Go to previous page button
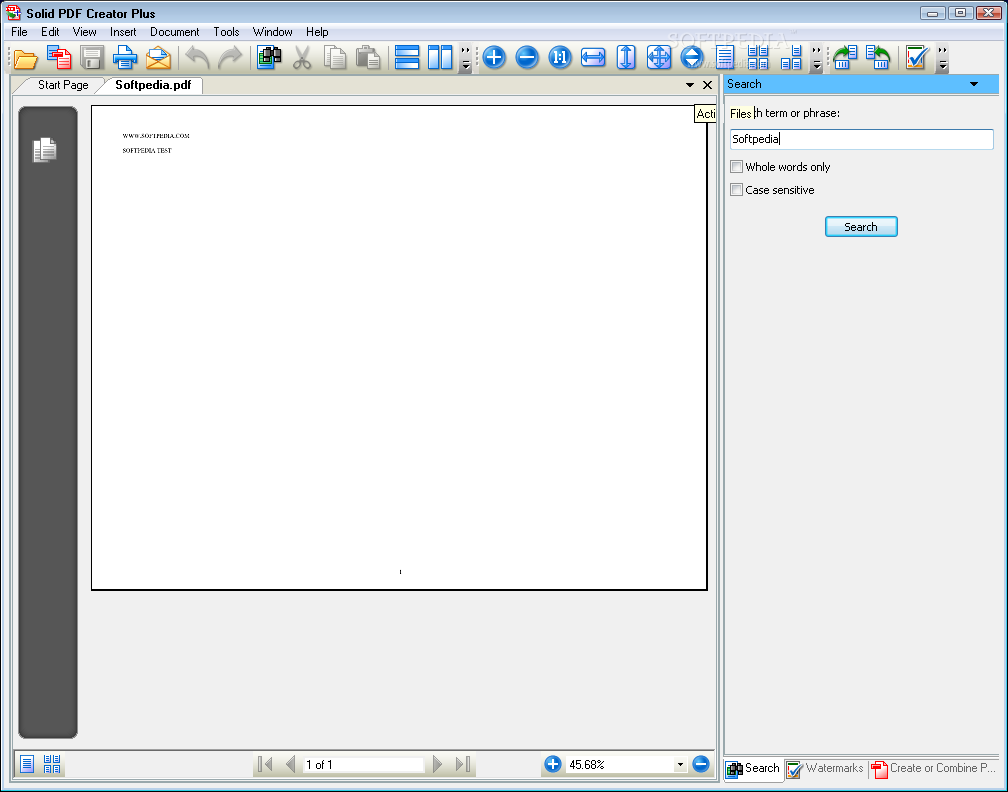Viewport: 1008px width, 792px height. coord(291,764)
